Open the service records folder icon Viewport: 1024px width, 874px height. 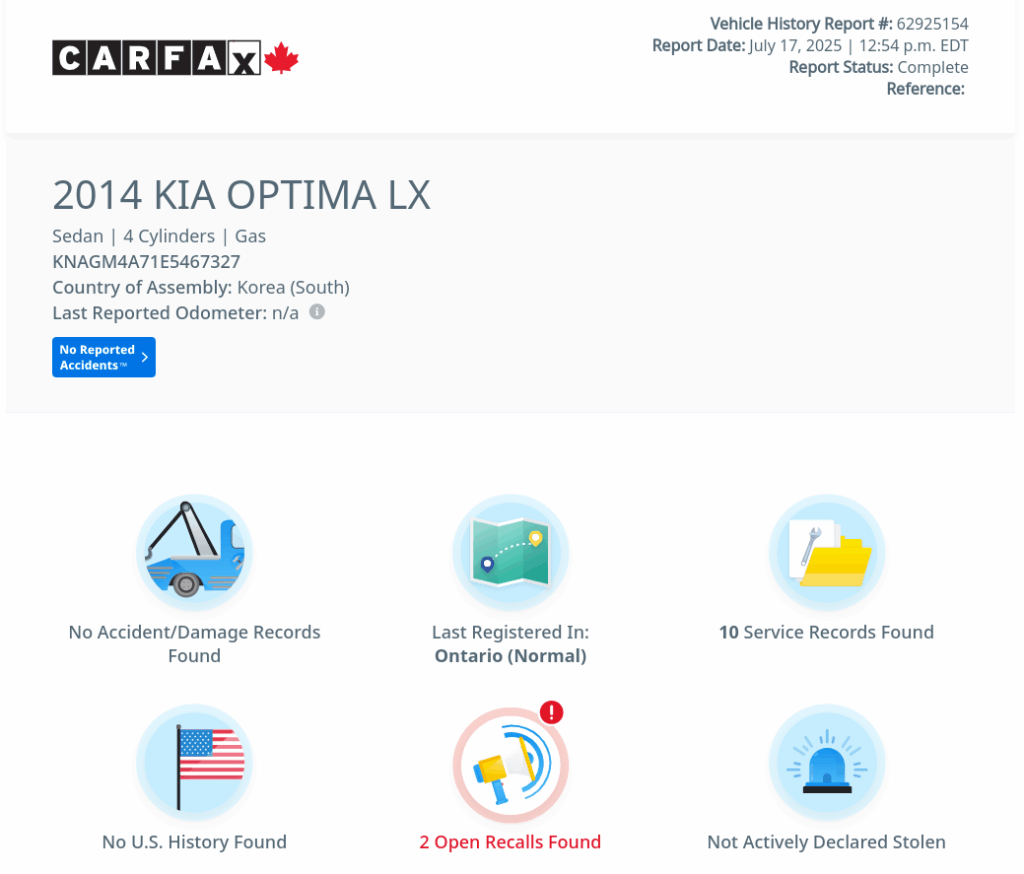(x=827, y=552)
